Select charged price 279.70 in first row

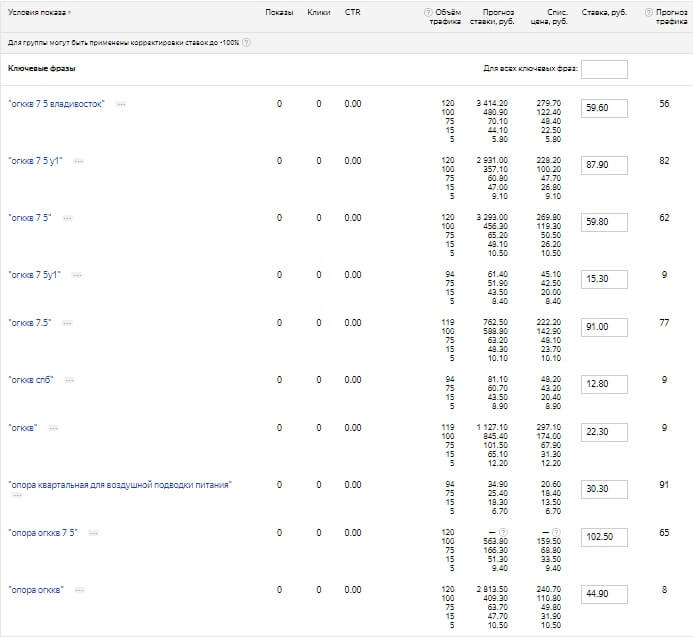pos(548,103)
